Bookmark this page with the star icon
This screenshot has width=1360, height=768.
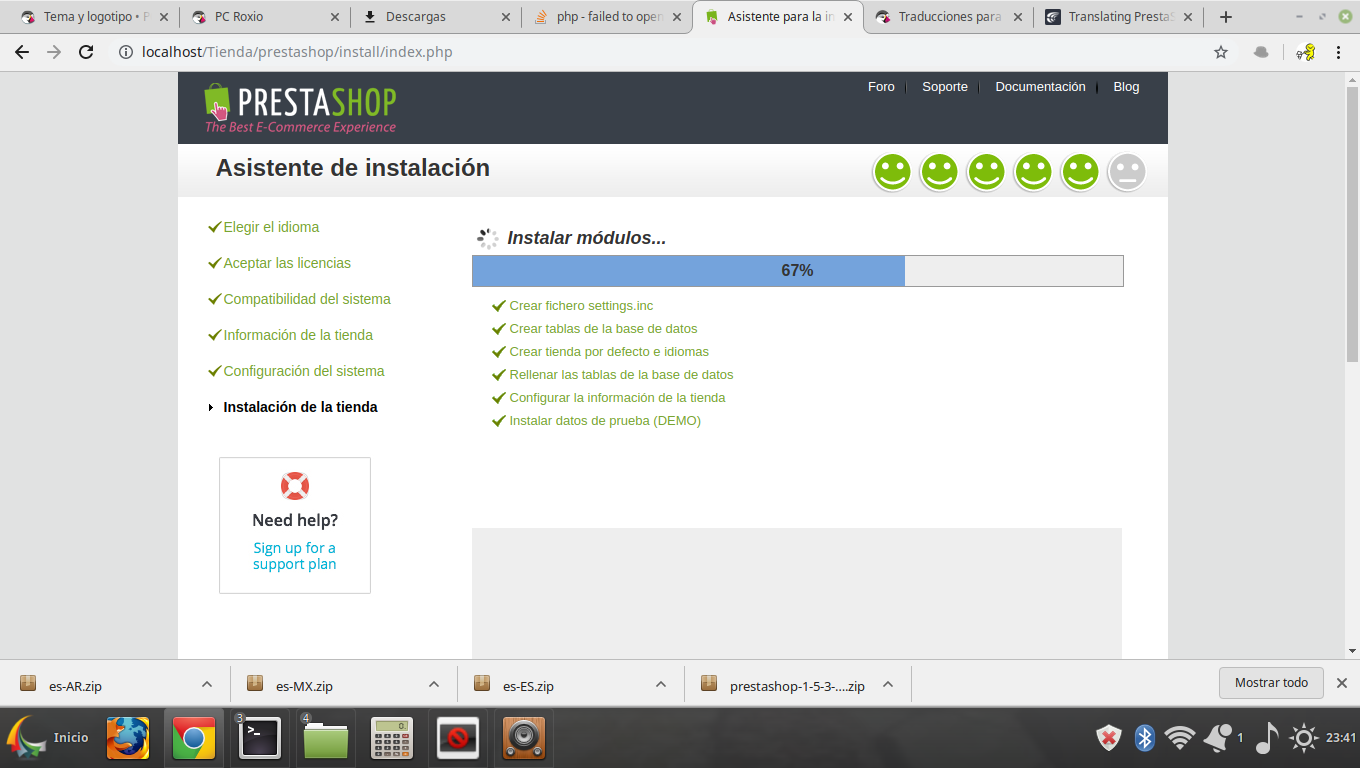click(x=1221, y=52)
